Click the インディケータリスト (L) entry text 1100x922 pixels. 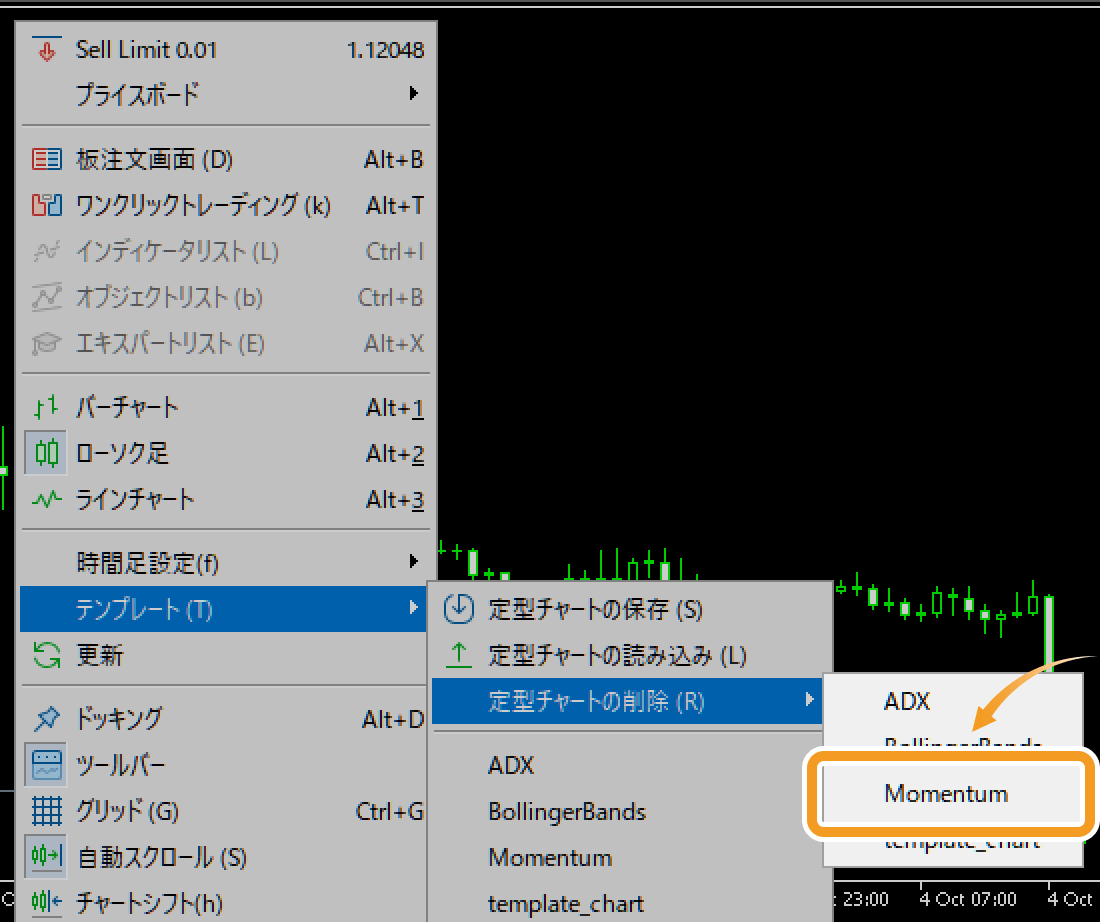[x=177, y=251]
